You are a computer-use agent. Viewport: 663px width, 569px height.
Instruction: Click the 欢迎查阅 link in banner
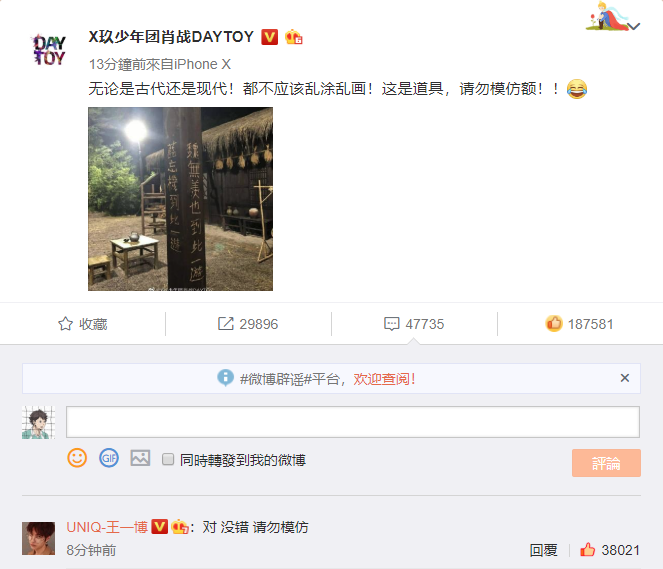coord(384,379)
